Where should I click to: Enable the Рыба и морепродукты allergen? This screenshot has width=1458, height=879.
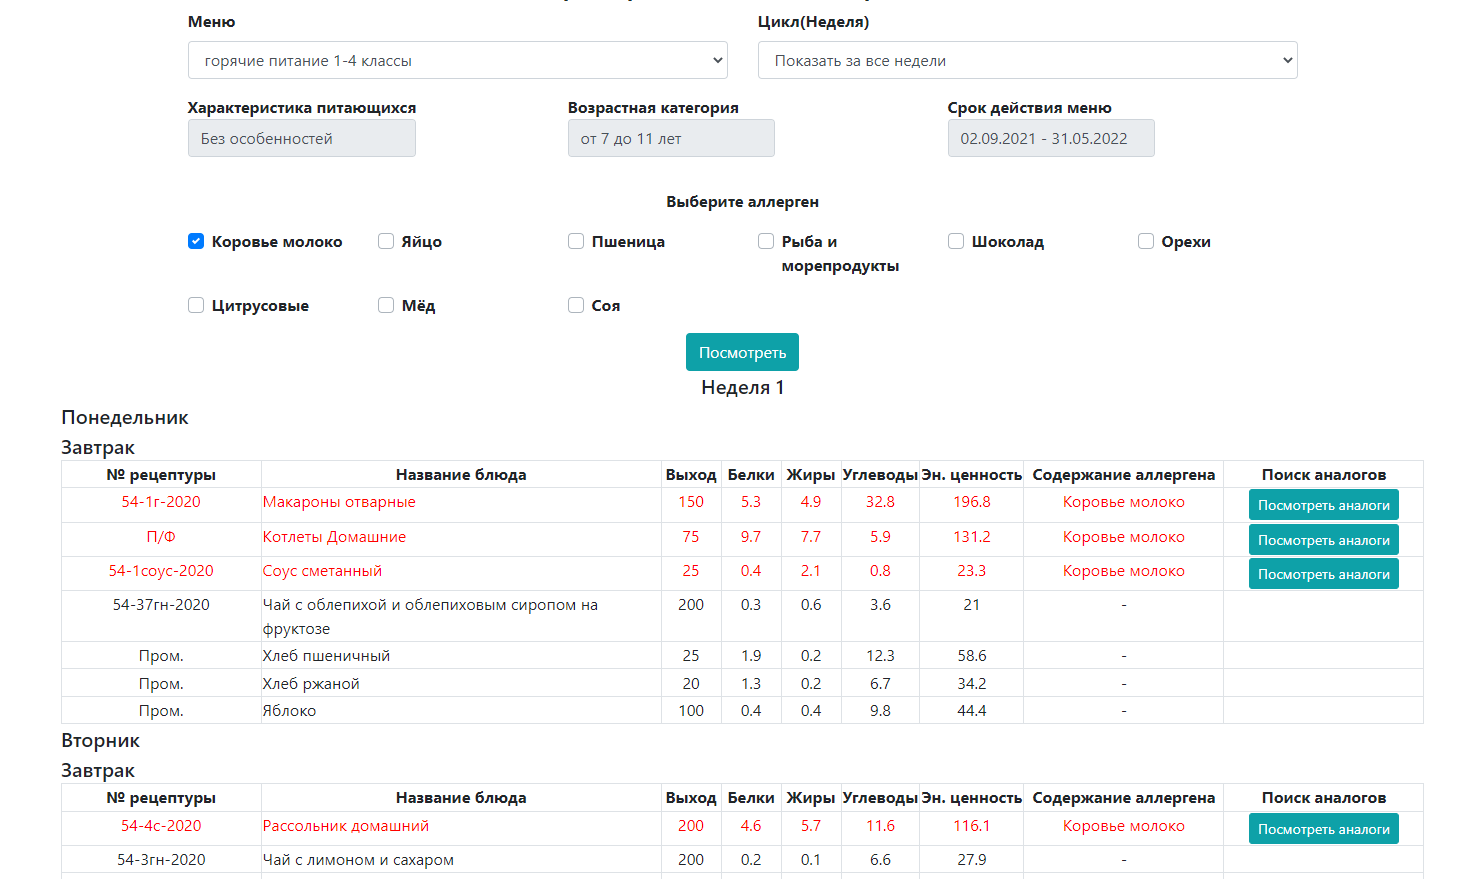point(766,241)
